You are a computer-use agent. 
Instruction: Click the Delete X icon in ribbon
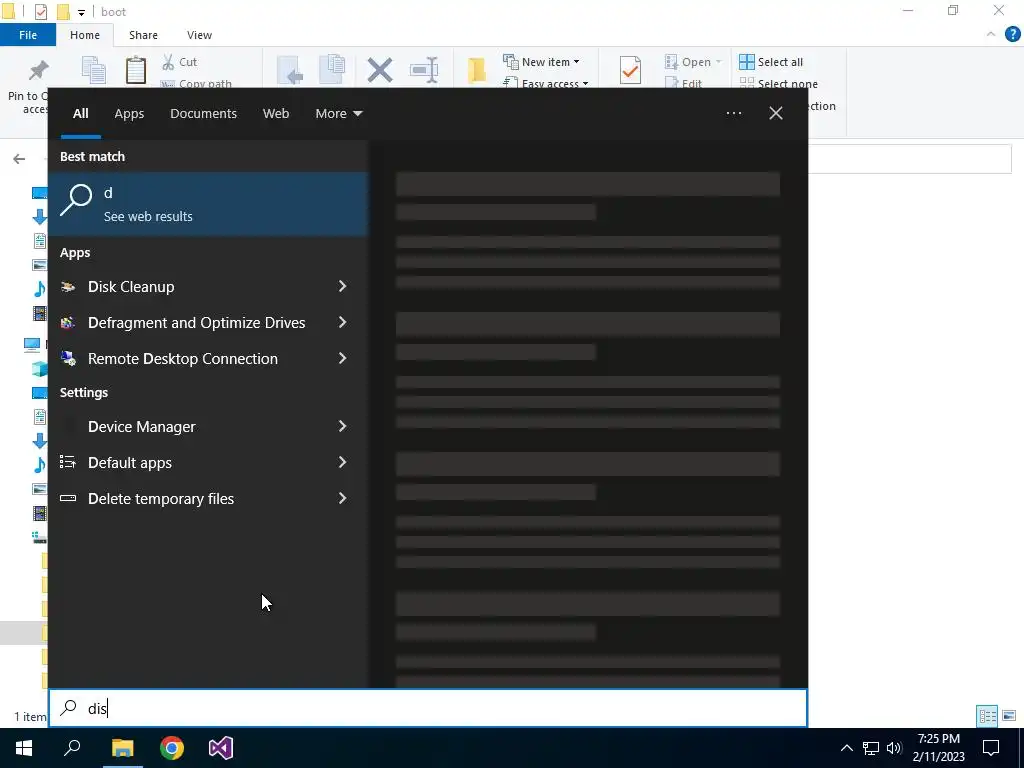point(379,70)
